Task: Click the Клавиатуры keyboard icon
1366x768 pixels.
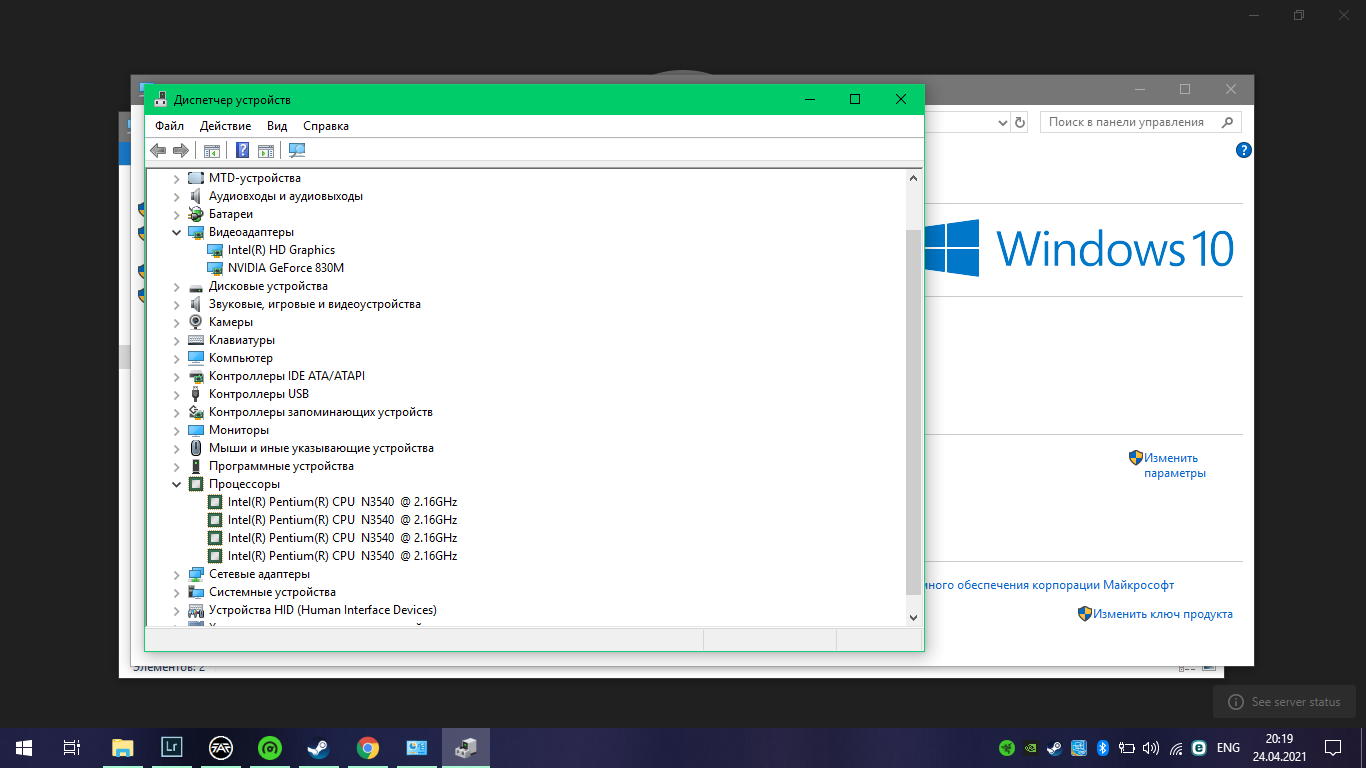Action: pos(196,340)
